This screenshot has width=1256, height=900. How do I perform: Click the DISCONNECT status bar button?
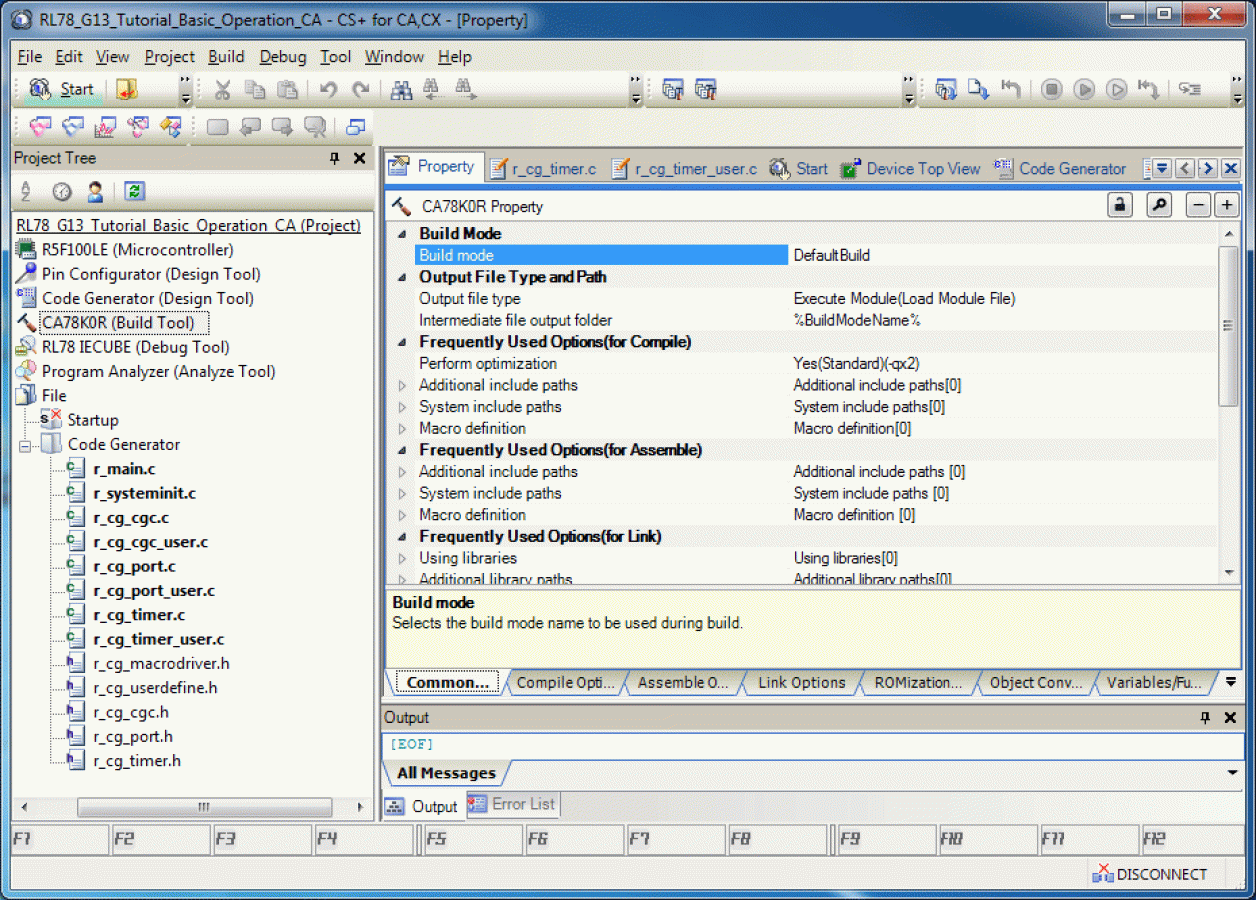click(x=1151, y=873)
